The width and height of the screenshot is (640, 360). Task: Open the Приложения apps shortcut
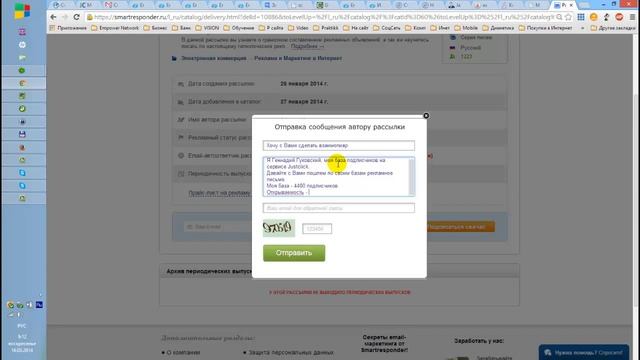click(x=68, y=28)
